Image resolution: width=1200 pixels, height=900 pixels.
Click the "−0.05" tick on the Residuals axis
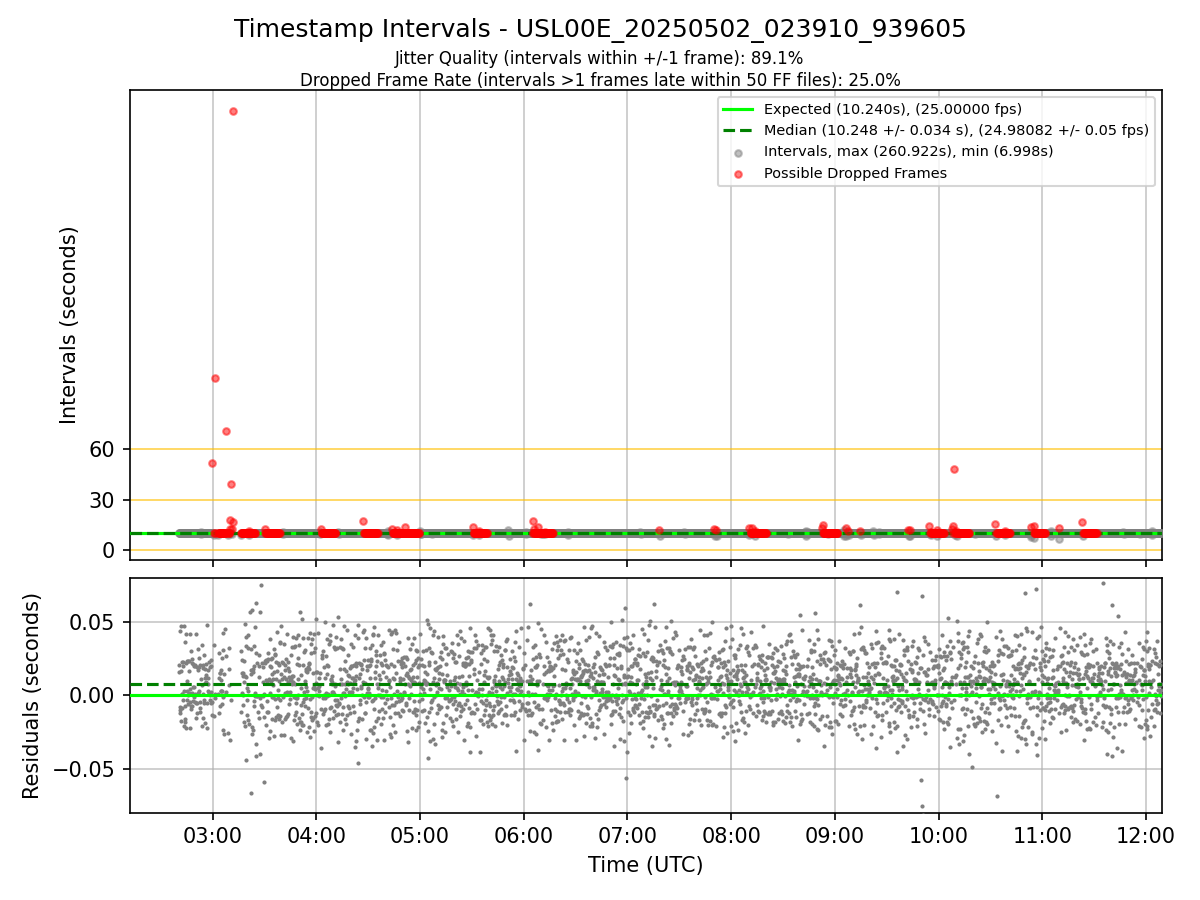84,769
